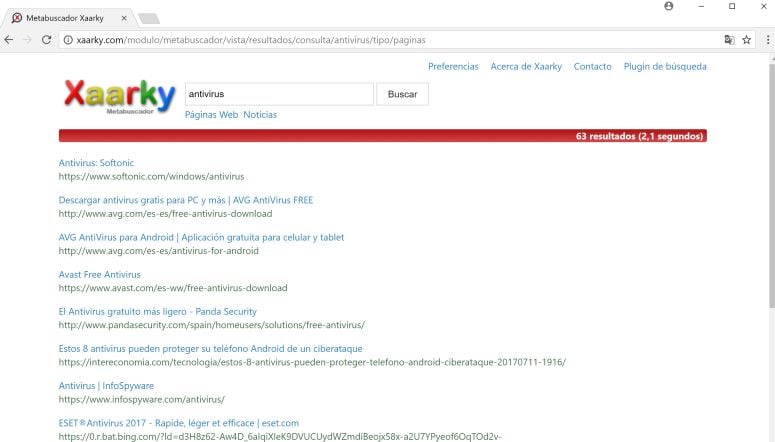
Task: Click the infospyware.com/antivirus URL text
Action: click(142, 399)
